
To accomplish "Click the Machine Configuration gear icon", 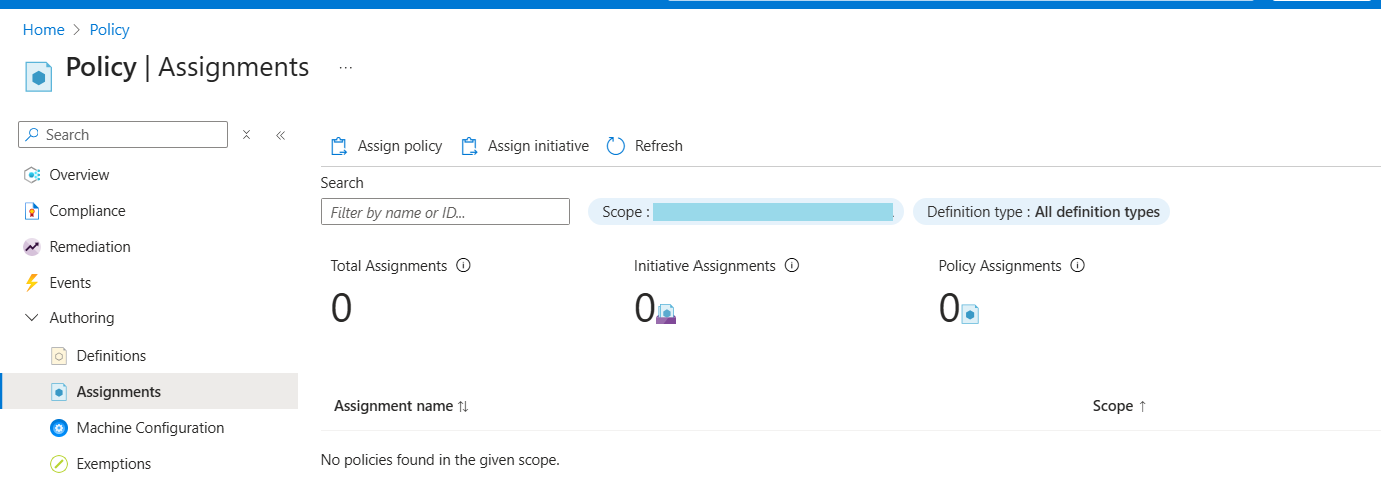I will click(x=59, y=428).
